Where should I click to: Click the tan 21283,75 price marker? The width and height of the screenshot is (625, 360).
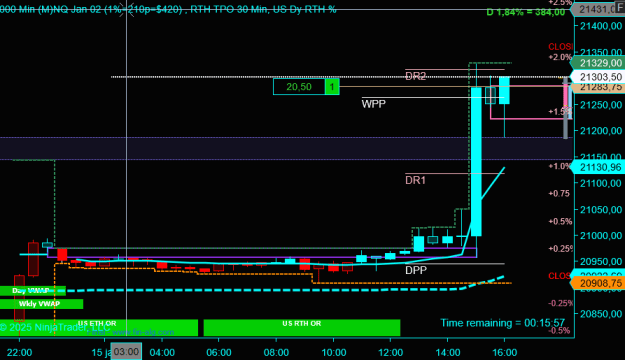coord(598,87)
